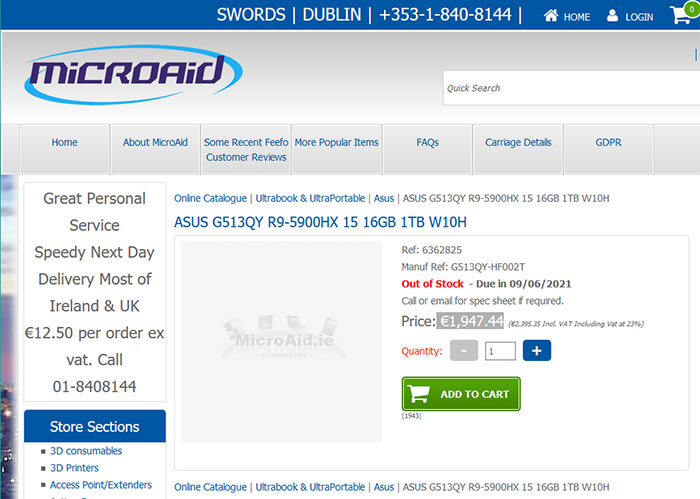Viewport: 700px width, 499px height.
Task: Click the green Add To Cart button
Action: point(461,394)
